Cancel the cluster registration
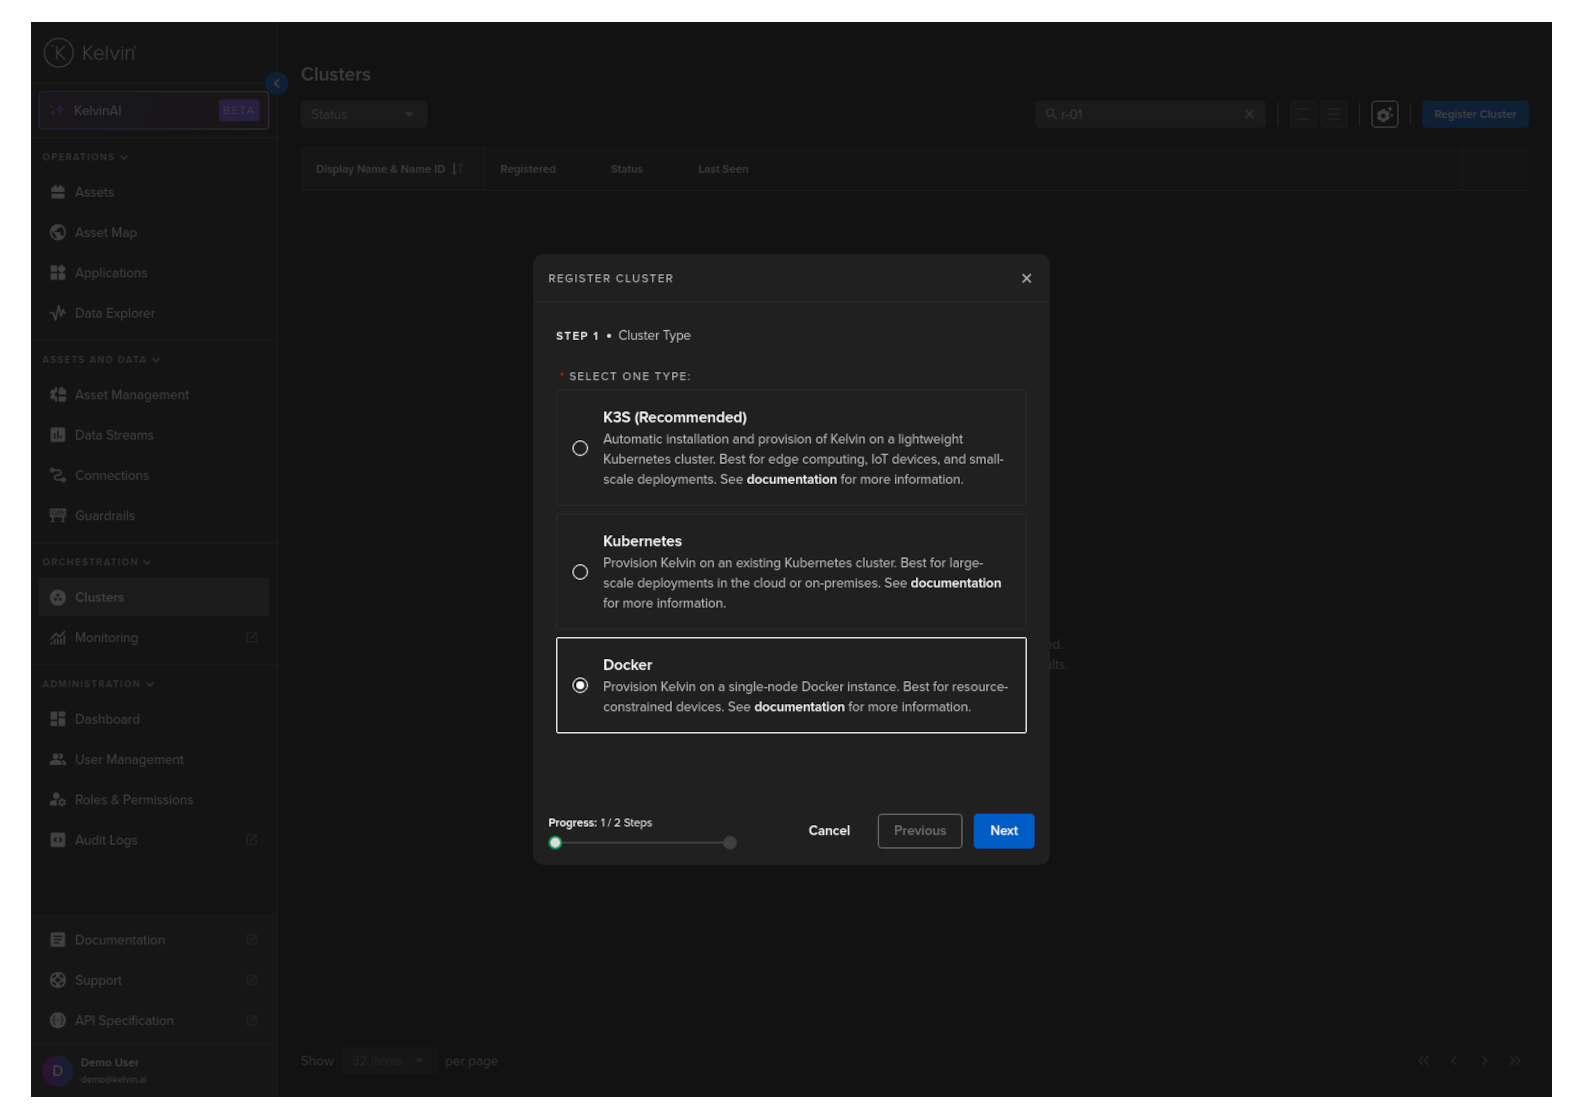The width and height of the screenshot is (1584, 1120). 829,831
